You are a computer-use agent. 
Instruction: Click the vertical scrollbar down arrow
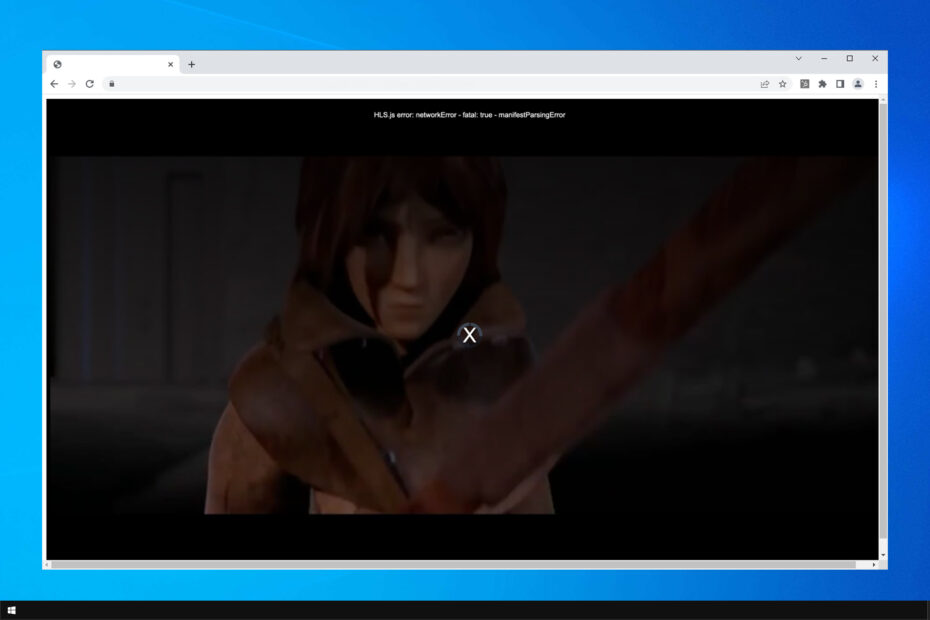click(883, 555)
